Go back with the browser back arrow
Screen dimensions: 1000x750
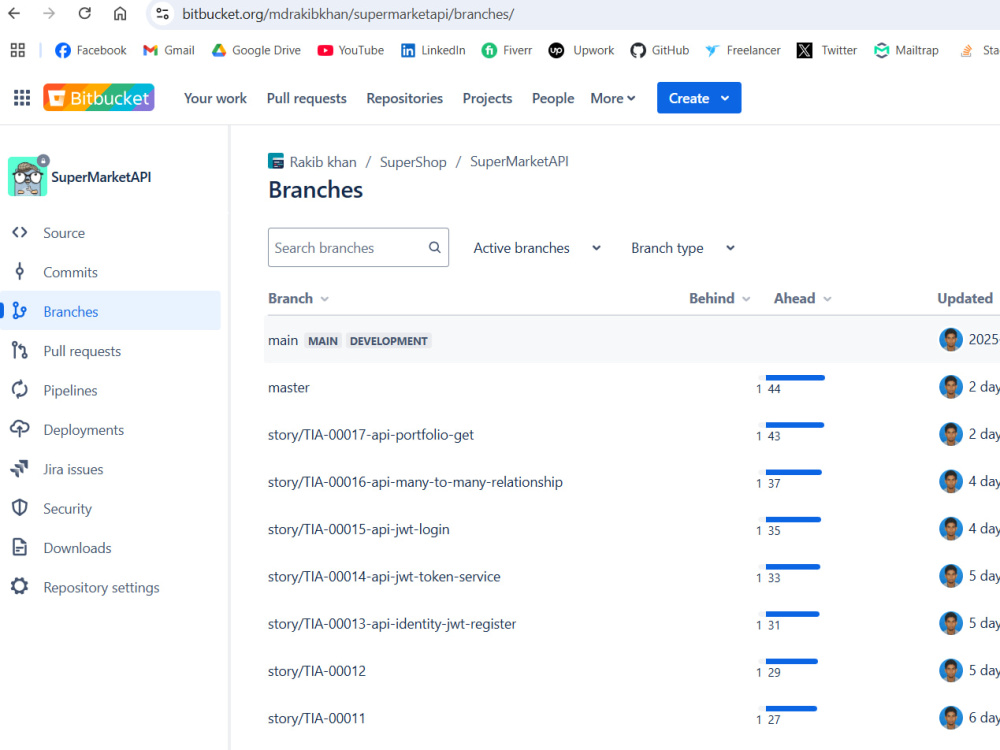point(14,13)
